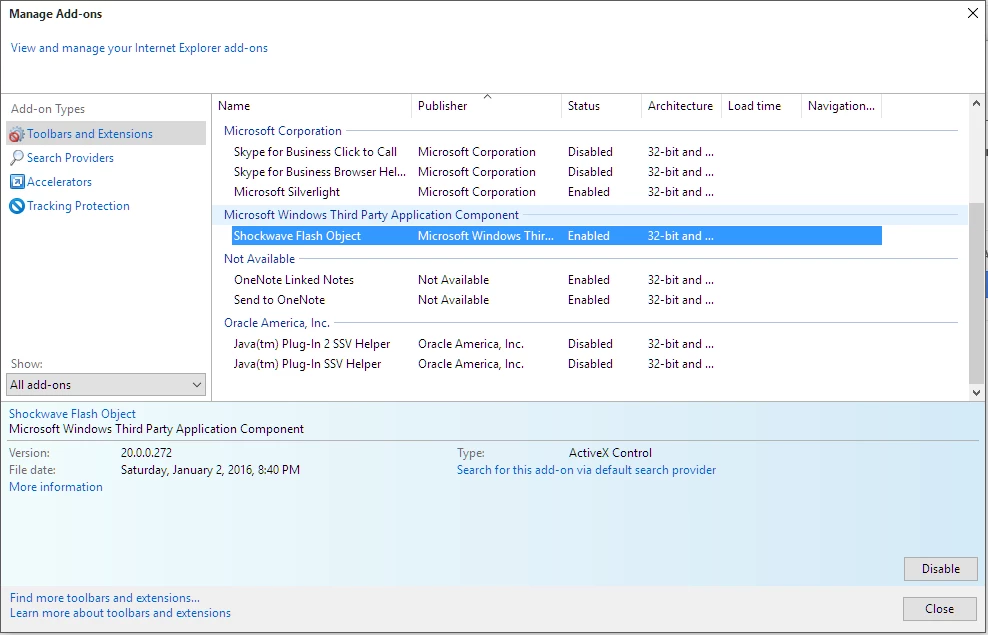Image resolution: width=988 pixels, height=635 pixels.
Task: Sort list by Status column header
Action: click(601, 106)
